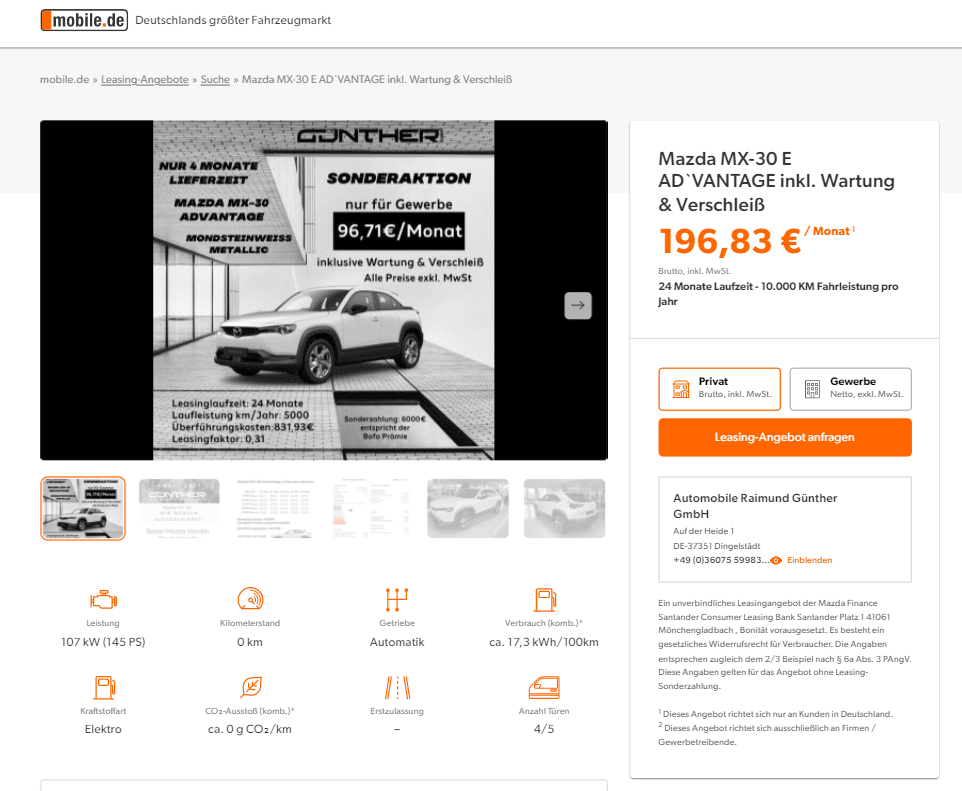Screen dimensions: 962x791
Task: Click the main Mazda MX-30 promotional image
Action: coord(323,290)
